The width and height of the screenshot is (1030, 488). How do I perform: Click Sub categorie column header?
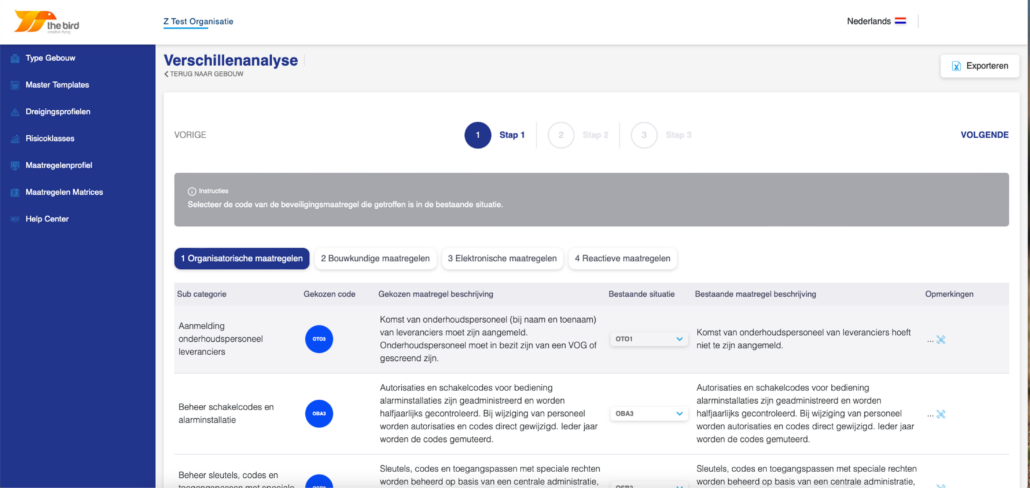202,294
